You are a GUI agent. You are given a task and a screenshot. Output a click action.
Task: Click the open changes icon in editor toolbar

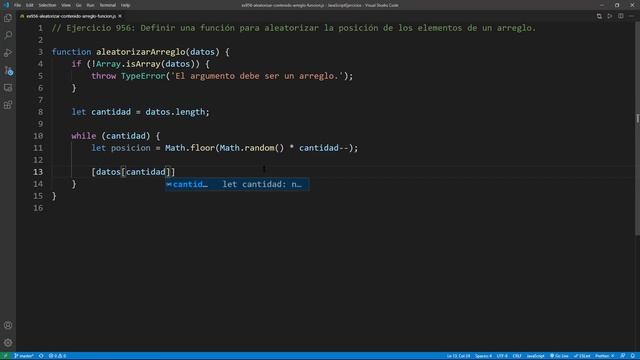pyautogui.click(x=599, y=16)
